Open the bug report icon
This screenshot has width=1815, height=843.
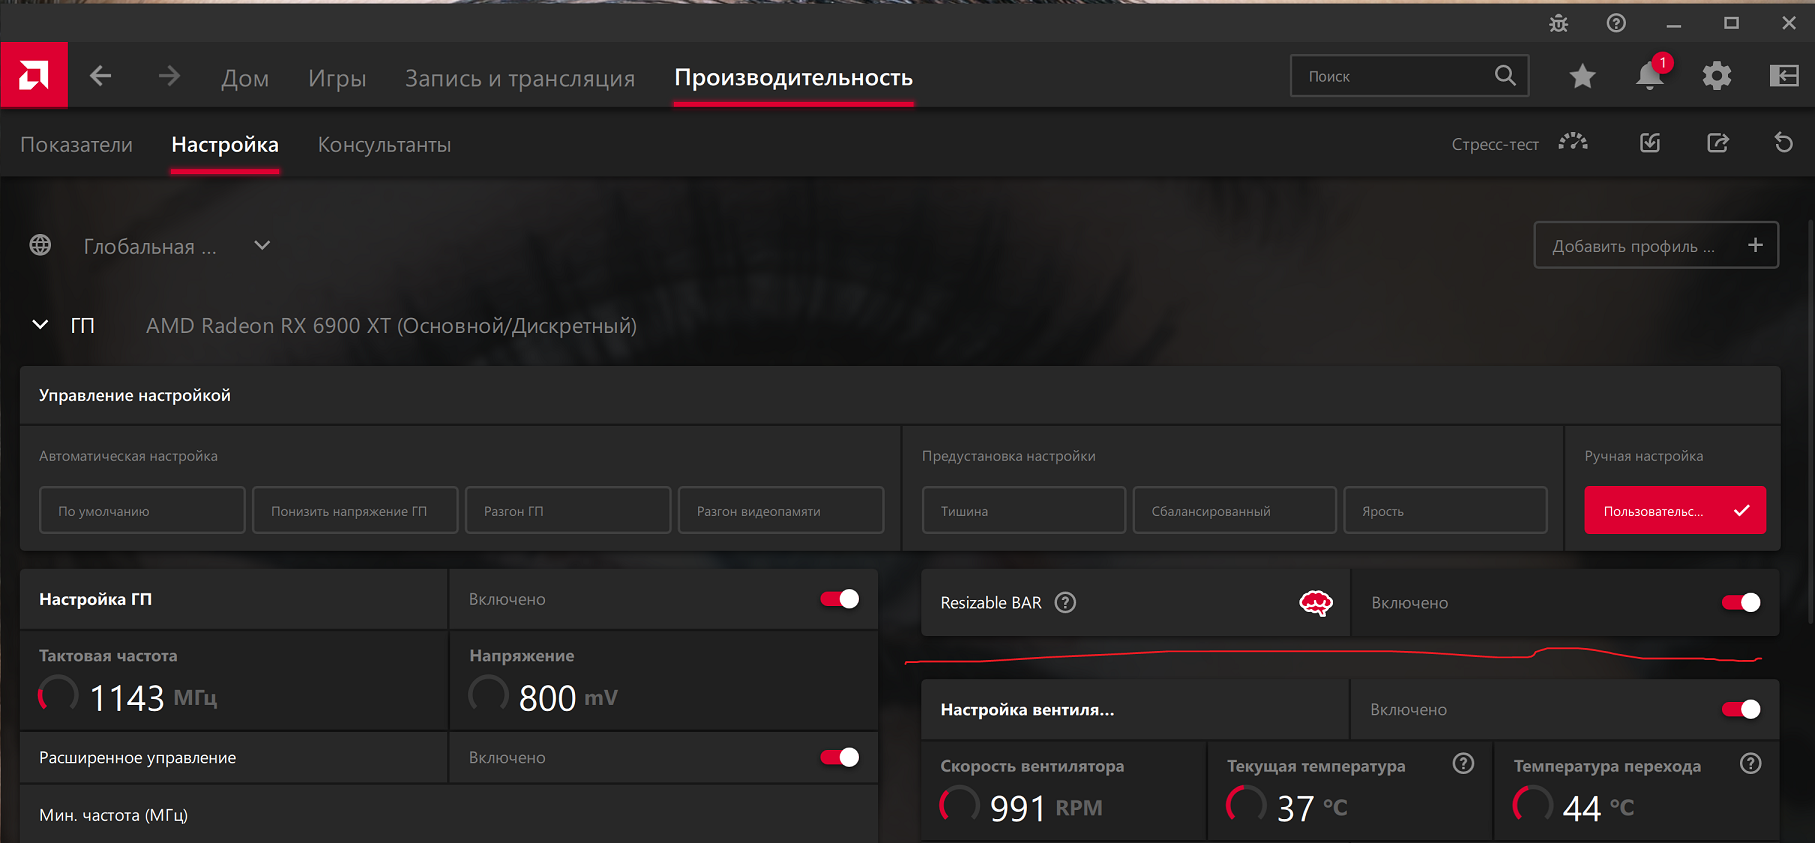[1559, 23]
